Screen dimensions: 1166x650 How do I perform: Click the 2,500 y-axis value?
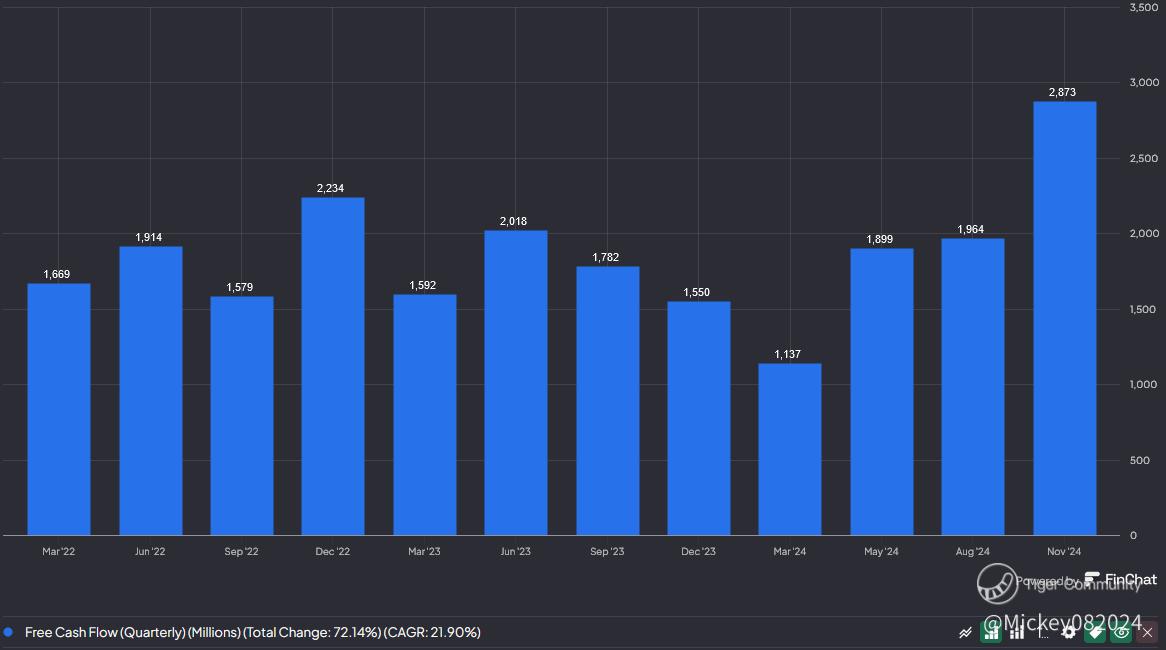click(x=1144, y=158)
